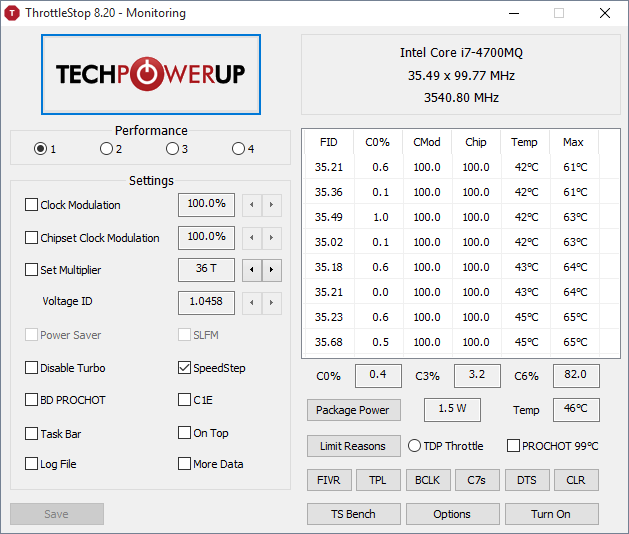This screenshot has width=629, height=534.
Task: Click the Intel Core i7-4700MQ text
Action: tap(461, 53)
